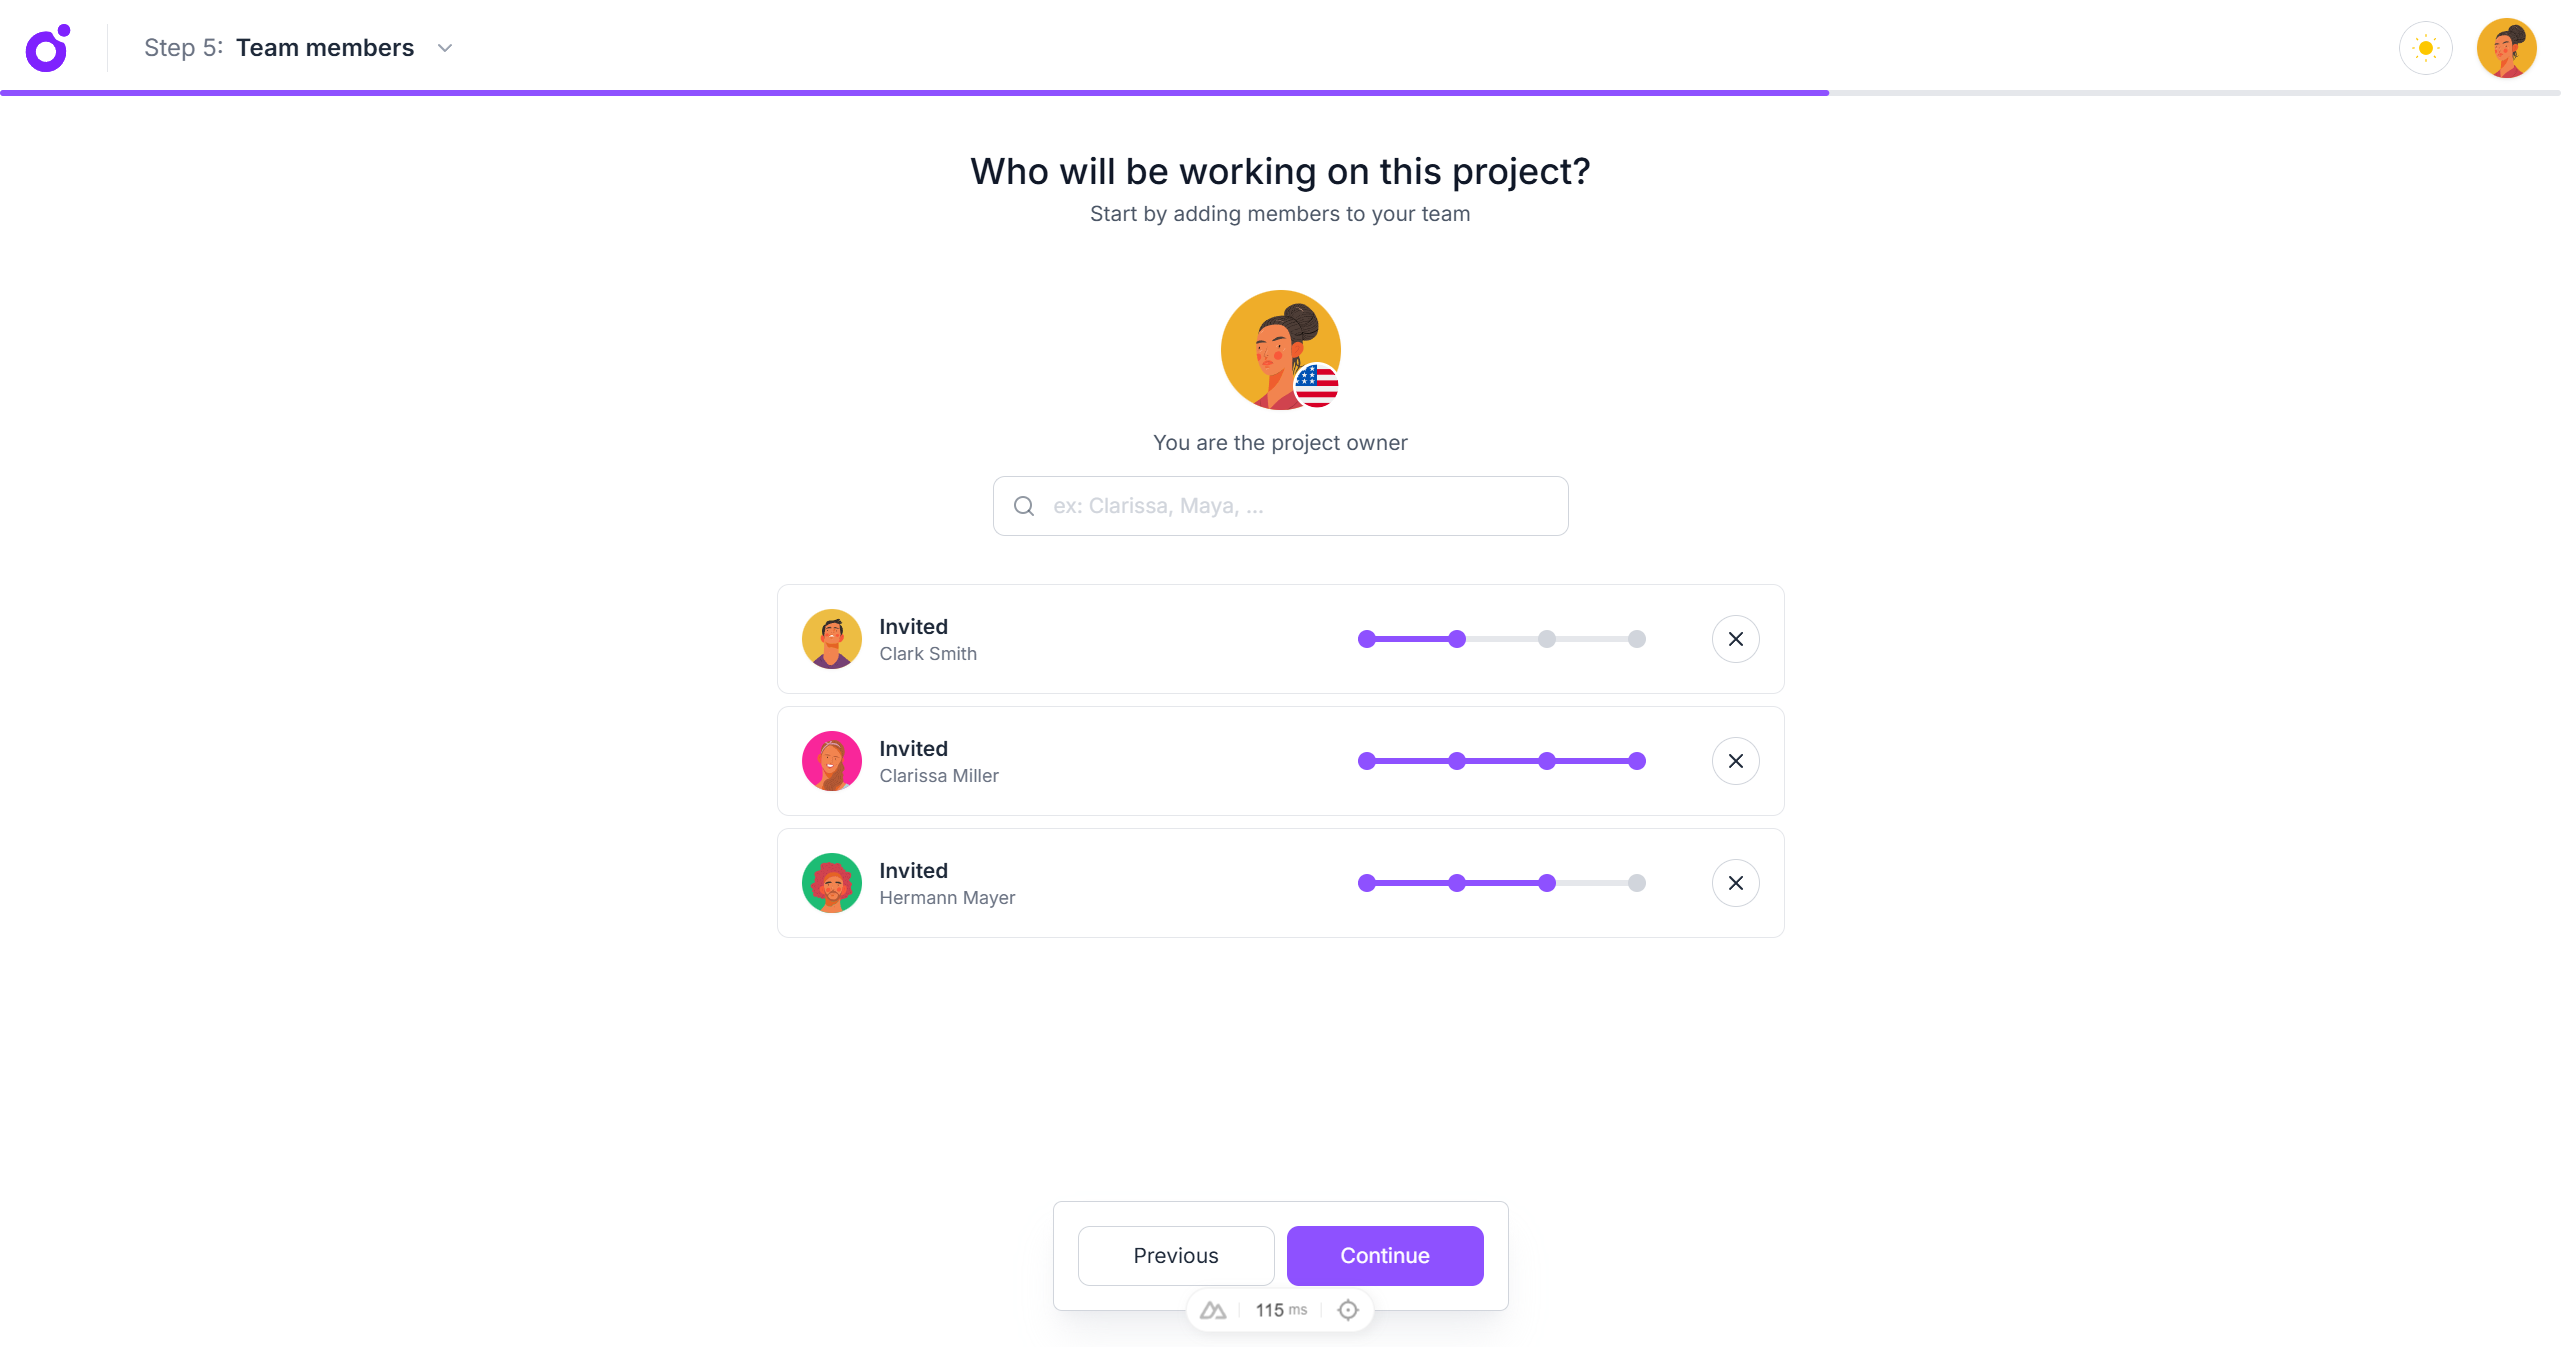Click Hermann Mayer's invited entry
Image resolution: width=2561 pixels, height=1347 pixels.
1100,883
